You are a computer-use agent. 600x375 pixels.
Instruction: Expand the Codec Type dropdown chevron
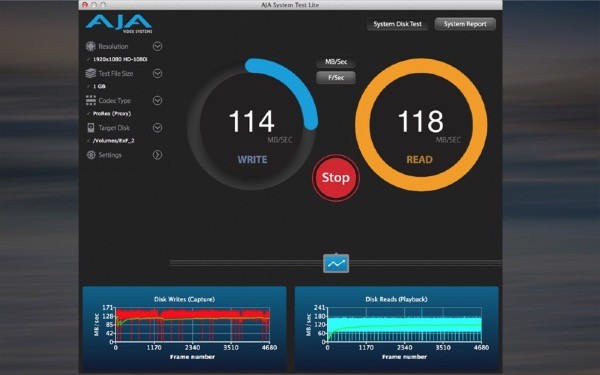[157, 100]
